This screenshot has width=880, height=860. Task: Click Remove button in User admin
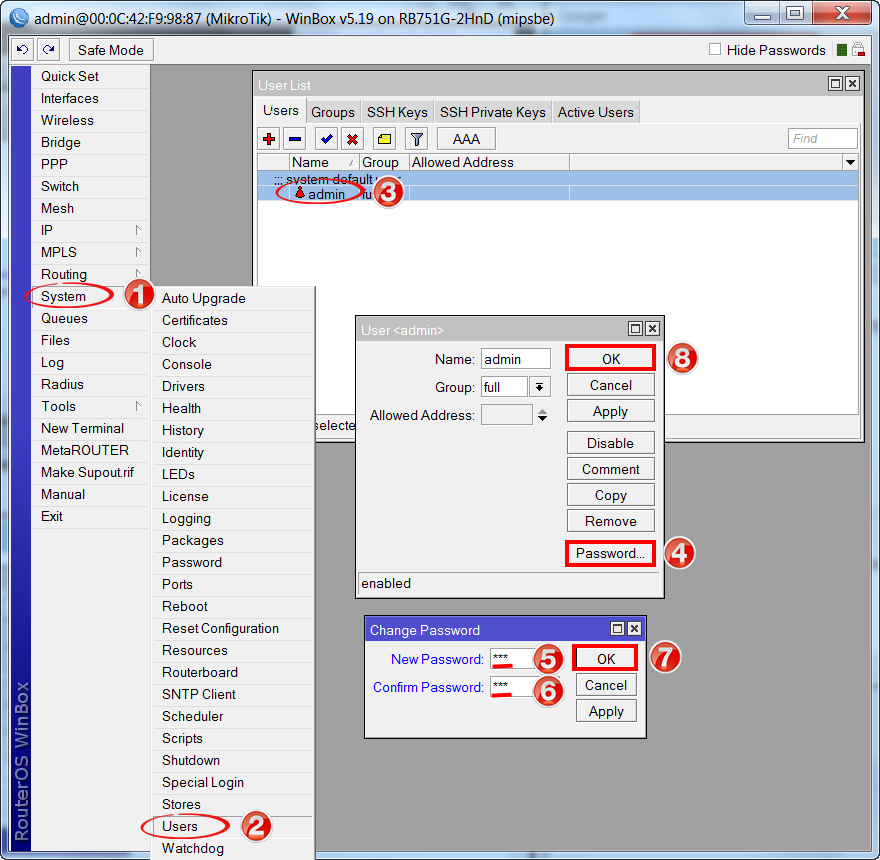click(x=610, y=521)
